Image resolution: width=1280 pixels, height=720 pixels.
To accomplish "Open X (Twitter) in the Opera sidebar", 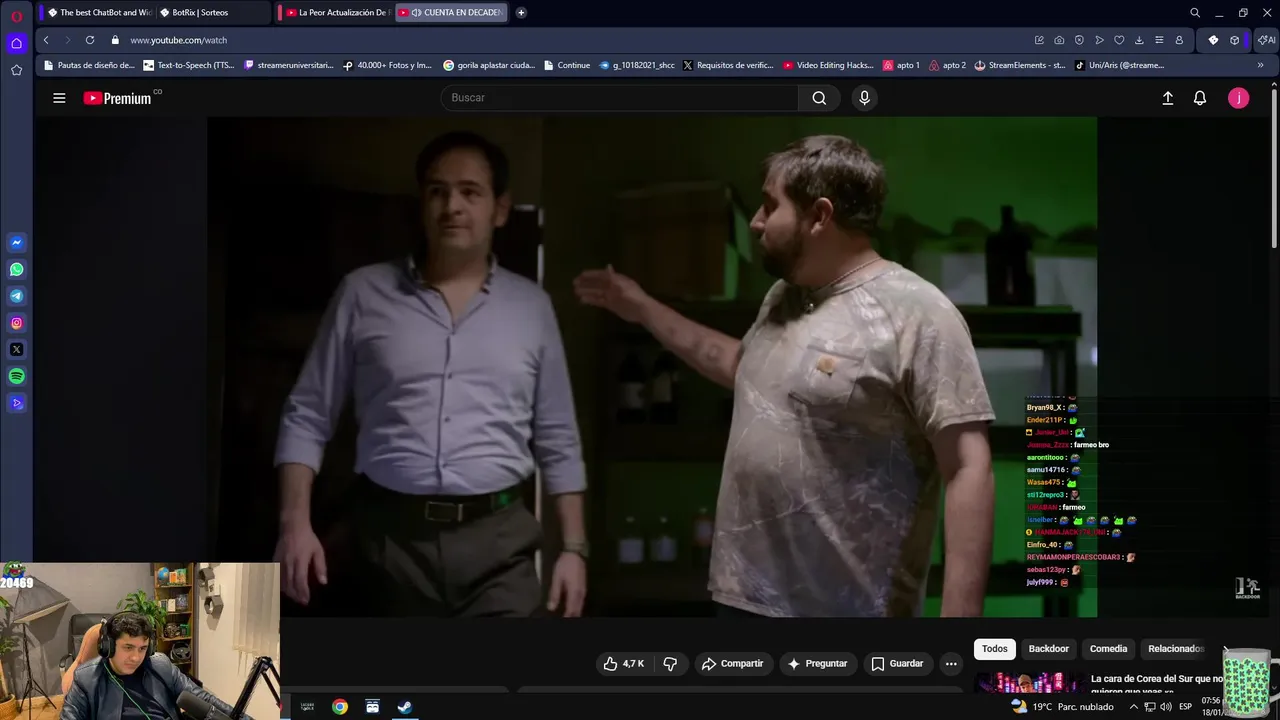I will coord(16,350).
